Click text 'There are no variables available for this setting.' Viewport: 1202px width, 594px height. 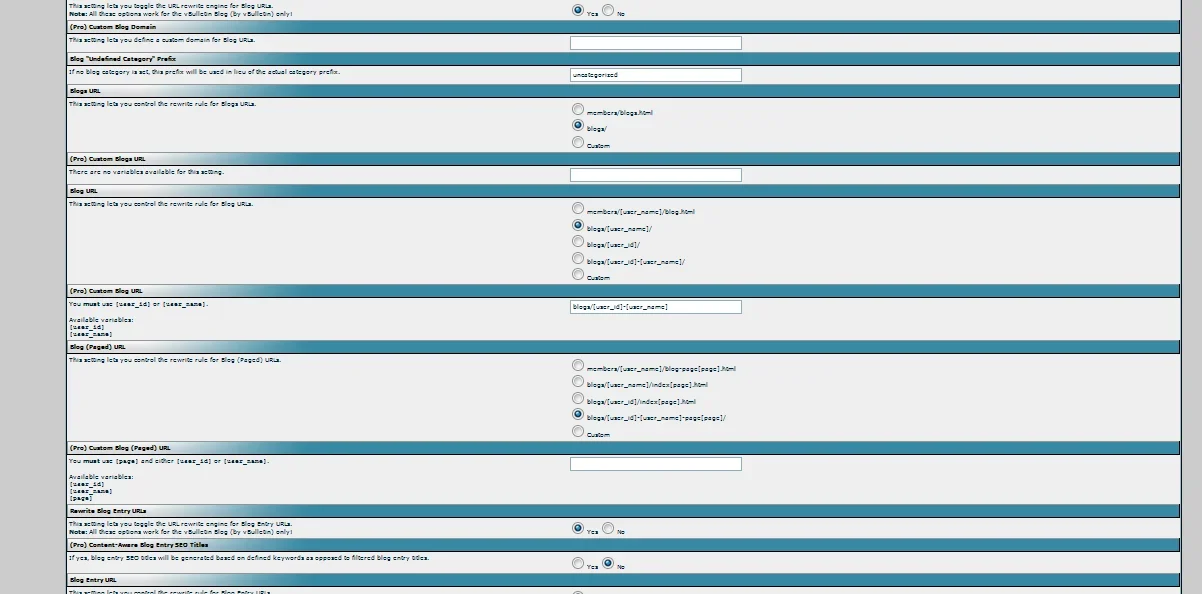pos(146,172)
